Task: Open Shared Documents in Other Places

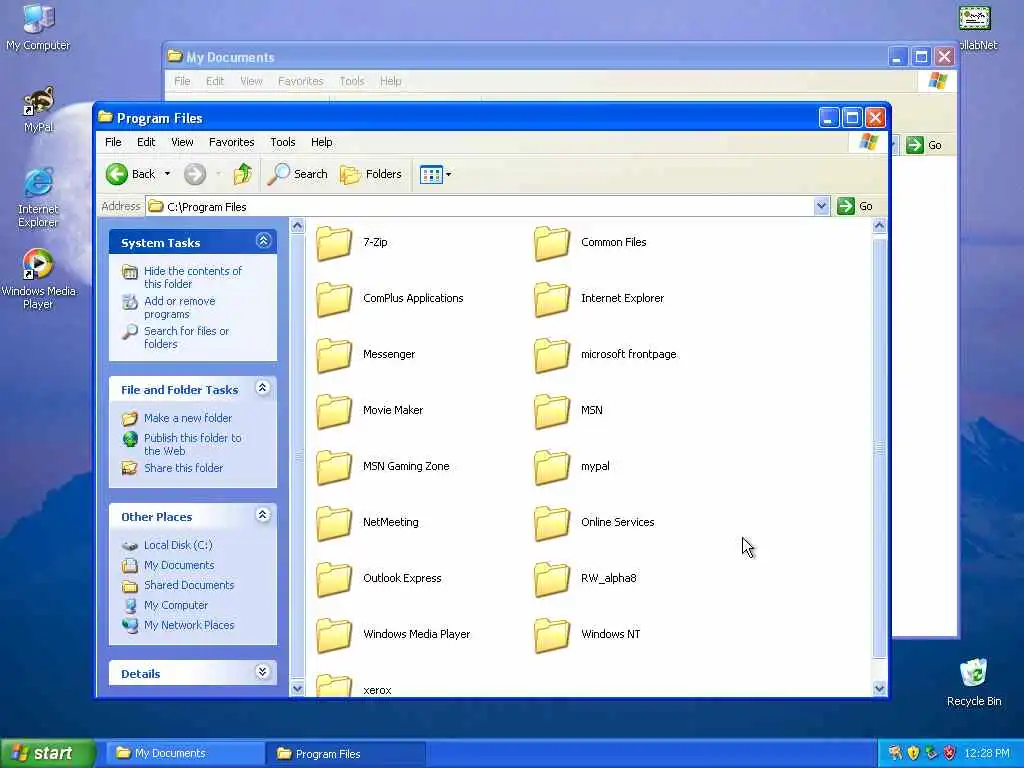Action: [189, 585]
